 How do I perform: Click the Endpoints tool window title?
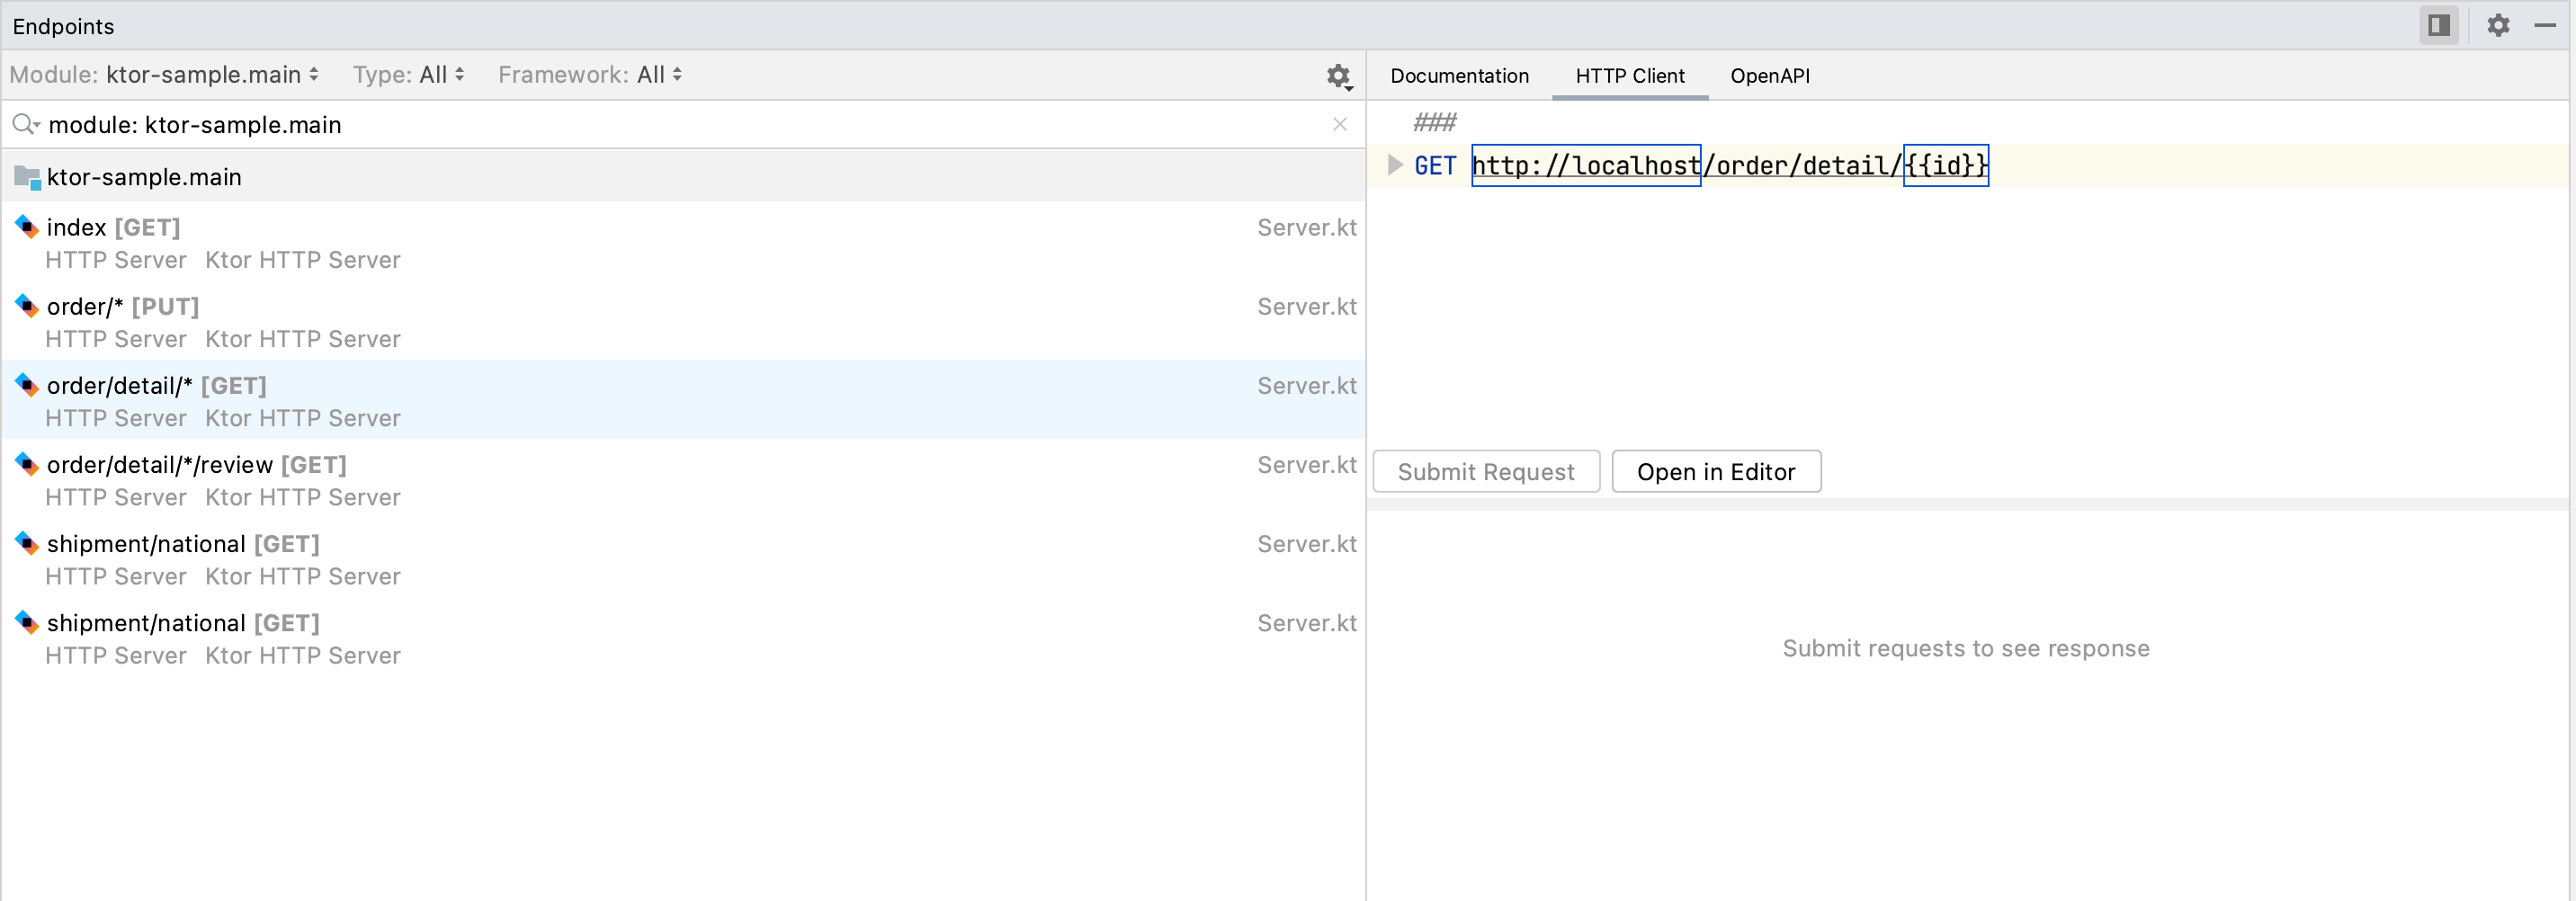tap(63, 26)
